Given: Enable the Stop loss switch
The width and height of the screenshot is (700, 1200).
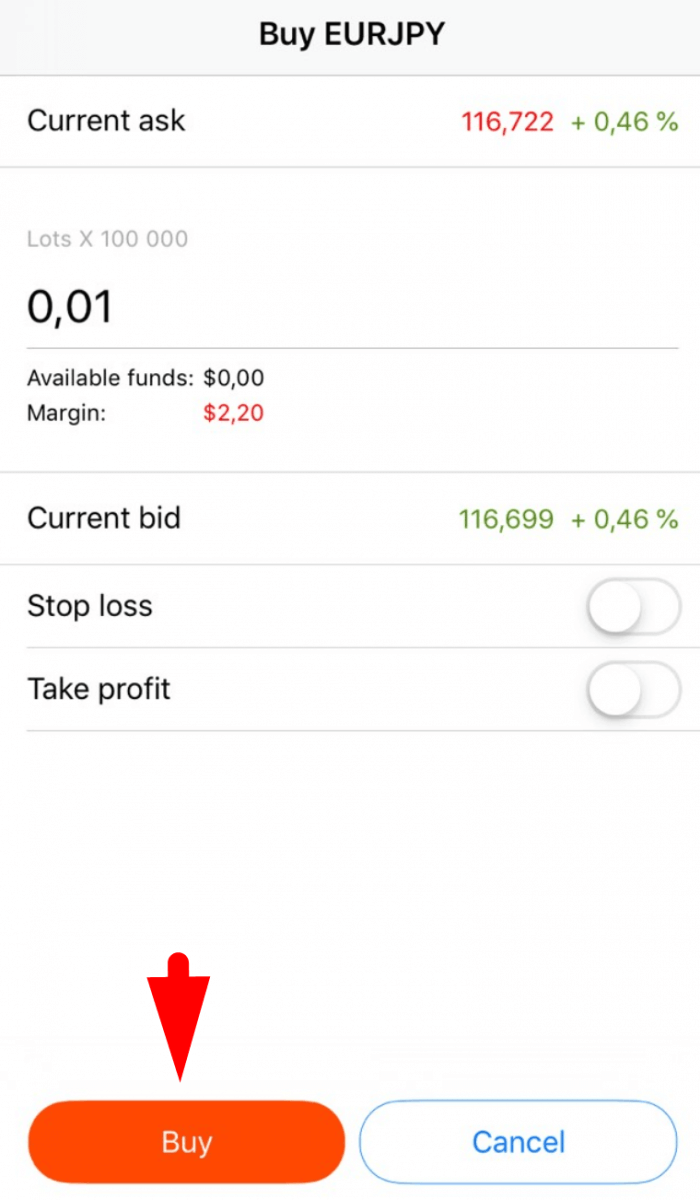Looking at the screenshot, I should pyautogui.click(x=634, y=606).
